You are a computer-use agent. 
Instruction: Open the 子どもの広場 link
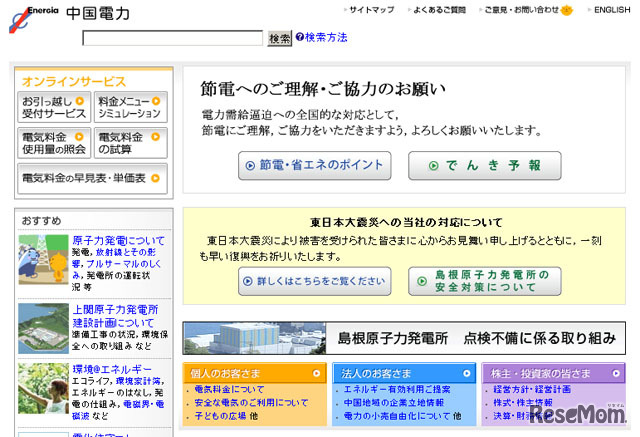click(220, 416)
